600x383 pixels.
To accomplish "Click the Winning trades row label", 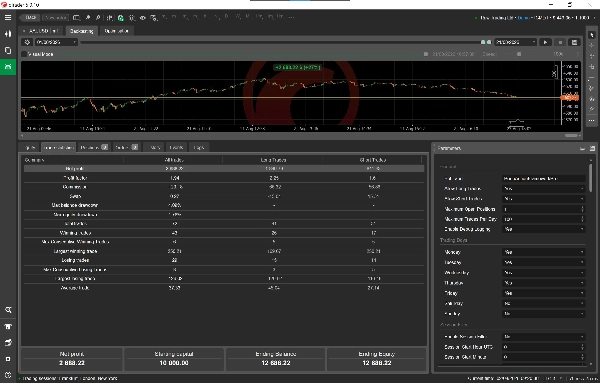I will [x=75, y=233].
